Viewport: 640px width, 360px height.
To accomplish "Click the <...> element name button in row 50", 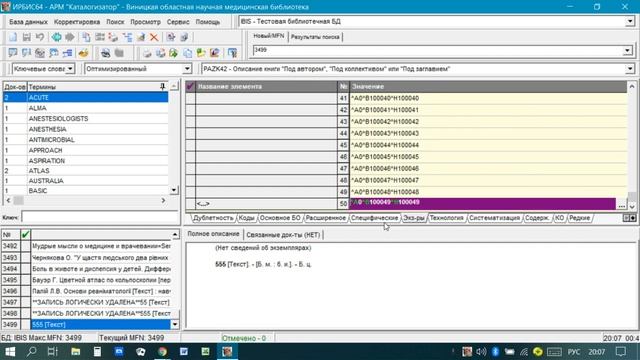I will 203,204.
